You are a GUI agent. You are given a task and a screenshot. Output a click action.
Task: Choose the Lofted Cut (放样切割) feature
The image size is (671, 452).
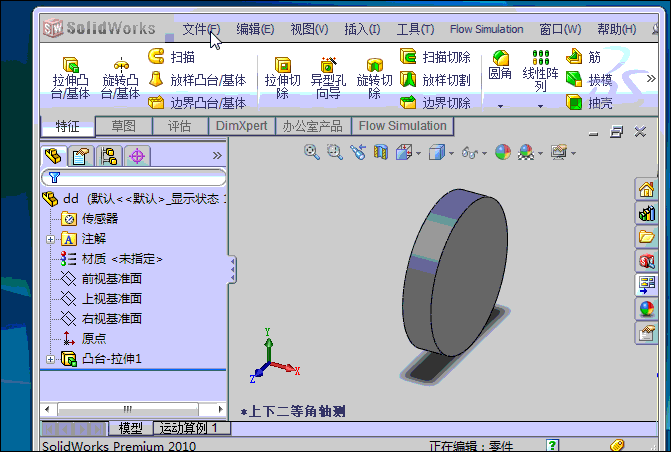coord(435,80)
